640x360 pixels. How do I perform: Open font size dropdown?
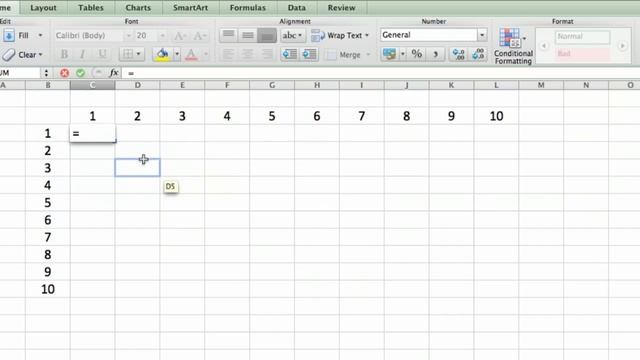162,36
